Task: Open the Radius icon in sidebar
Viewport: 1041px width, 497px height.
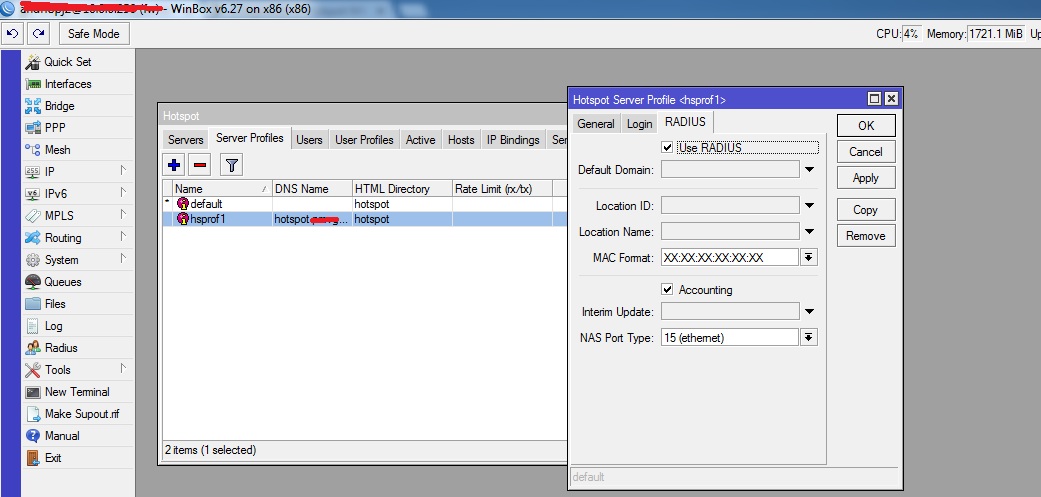Action: (x=33, y=348)
